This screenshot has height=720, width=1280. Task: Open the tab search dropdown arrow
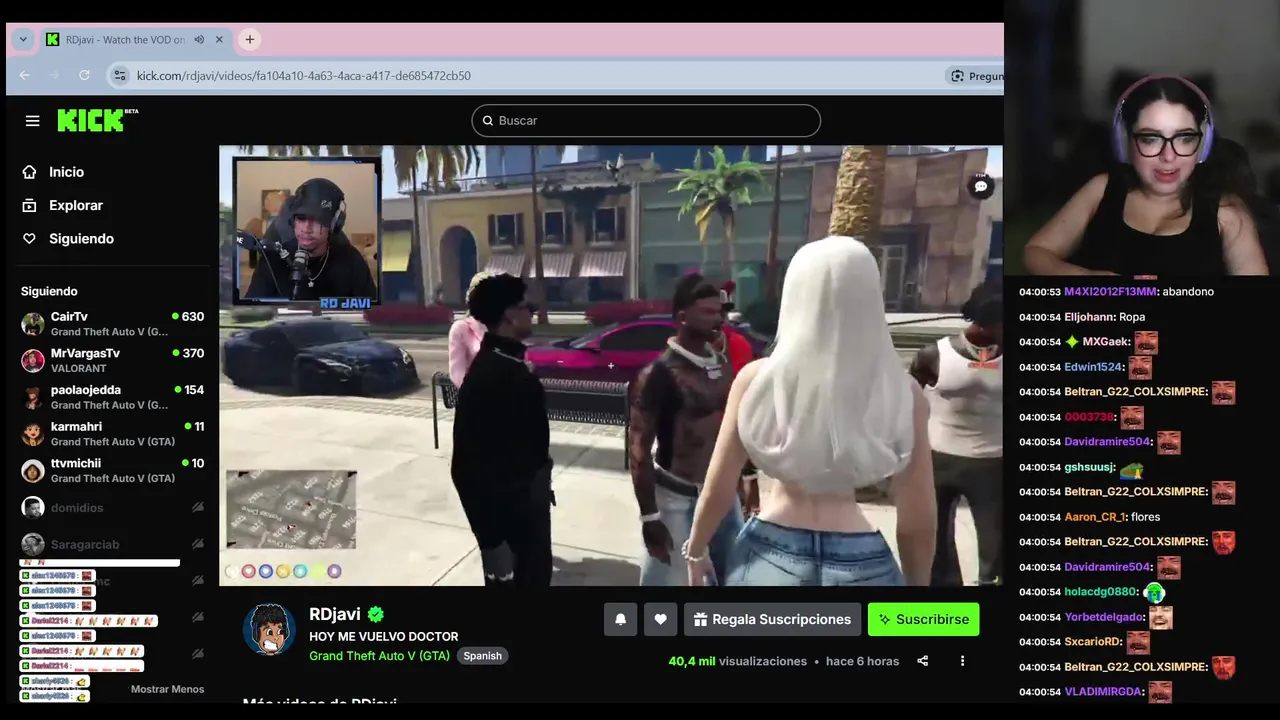[23, 39]
